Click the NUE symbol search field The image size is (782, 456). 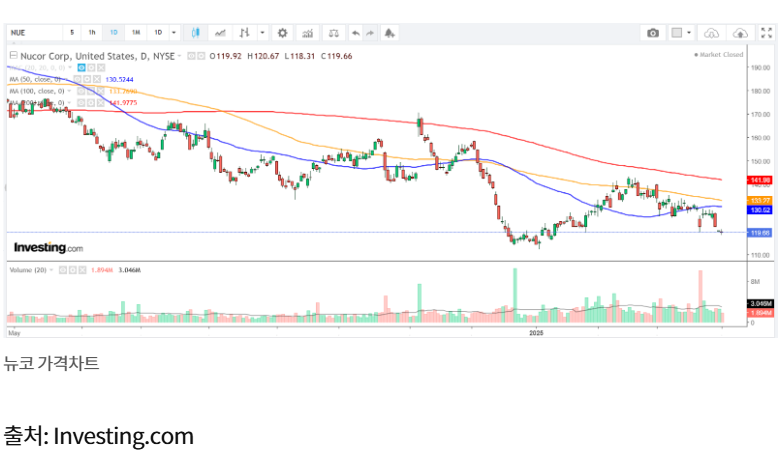pos(35,32)
